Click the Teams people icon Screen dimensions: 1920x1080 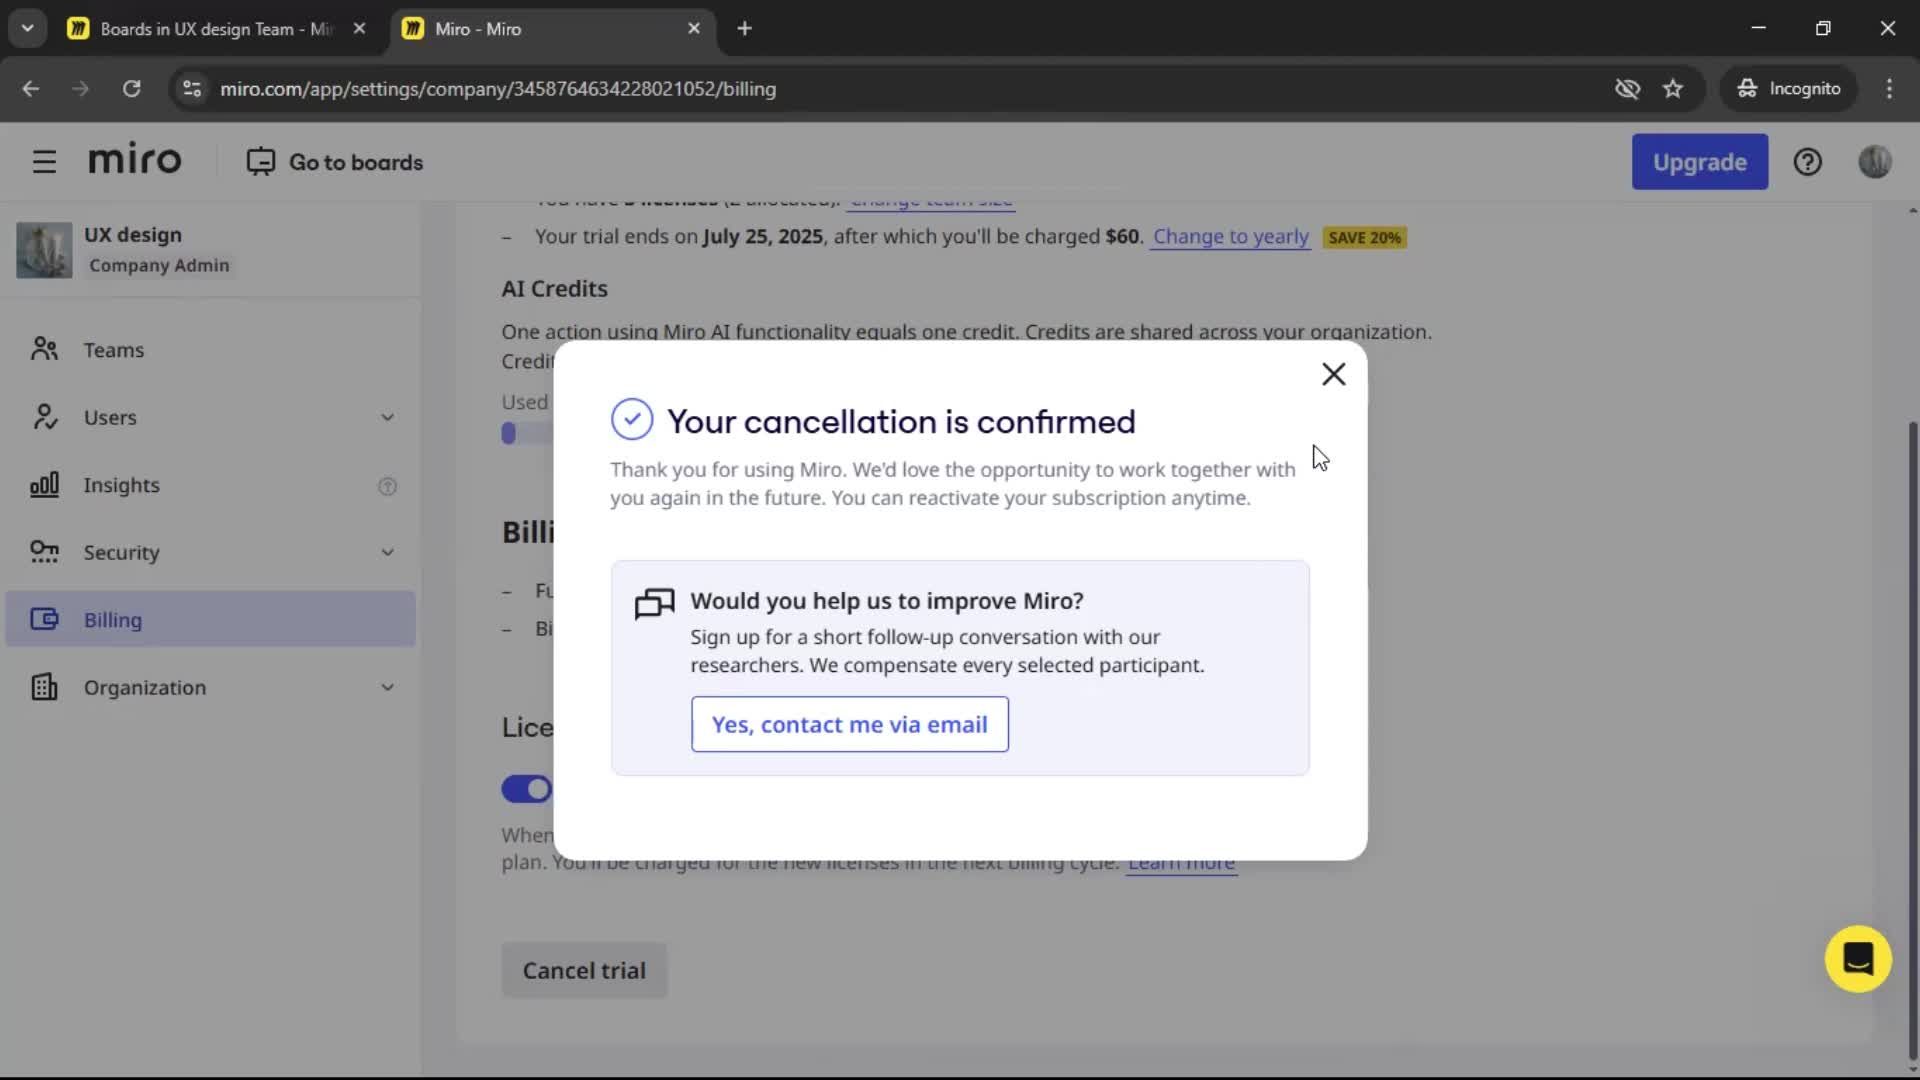44,349
